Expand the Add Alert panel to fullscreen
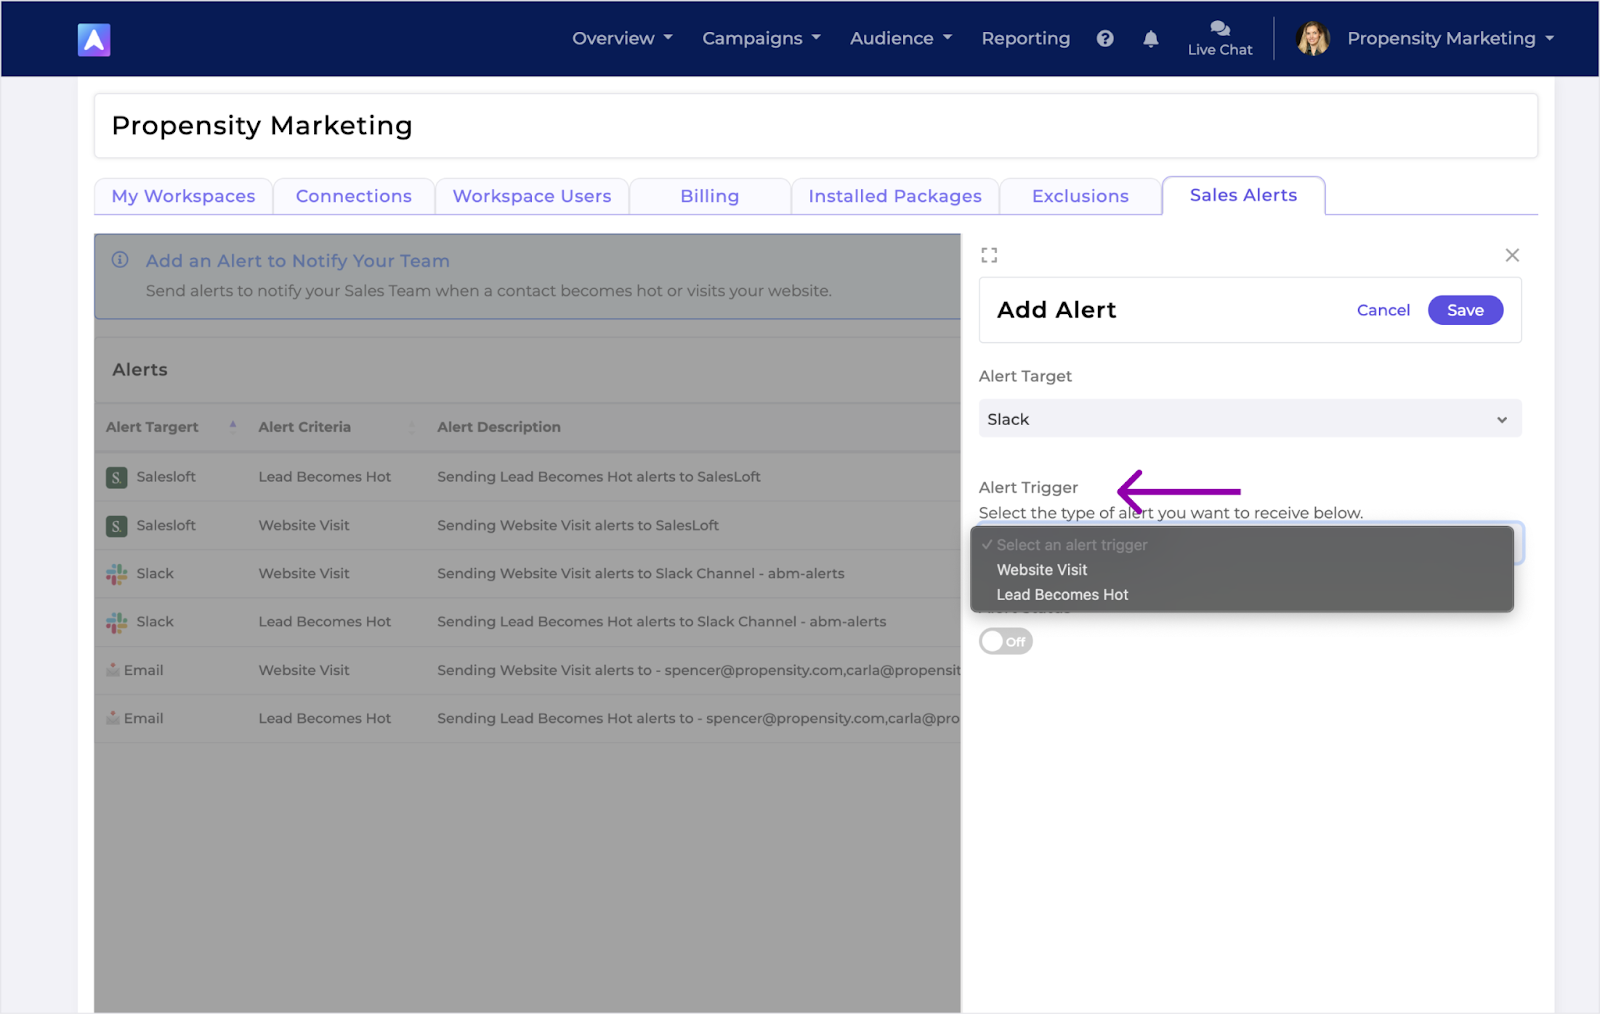The width and height of the screenshot is (1600, 1014). pos(989,255)
